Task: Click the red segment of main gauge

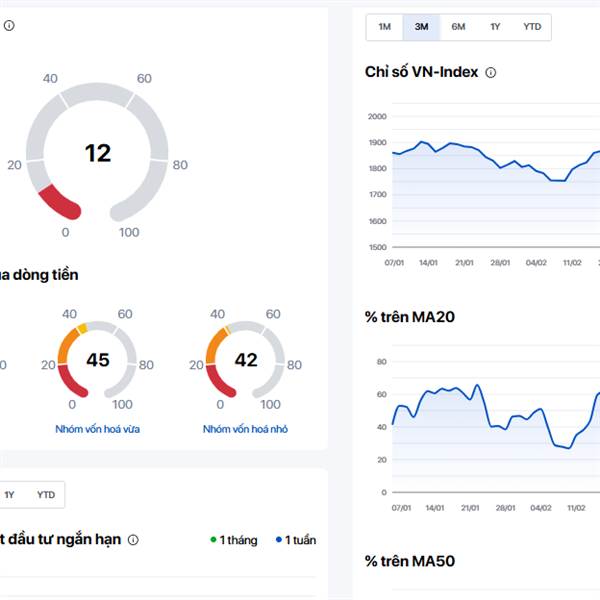Action: [60, 203]
